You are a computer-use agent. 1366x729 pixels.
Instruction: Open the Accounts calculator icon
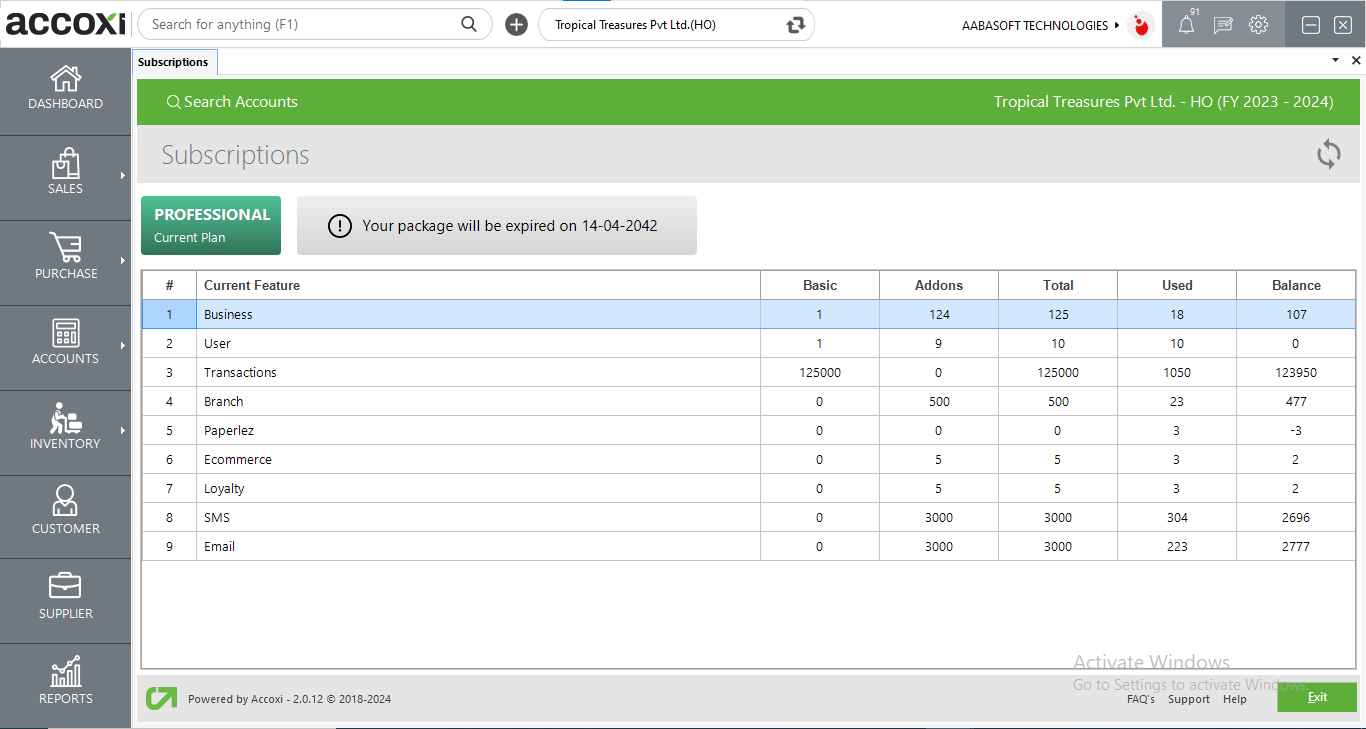(66, 333)
